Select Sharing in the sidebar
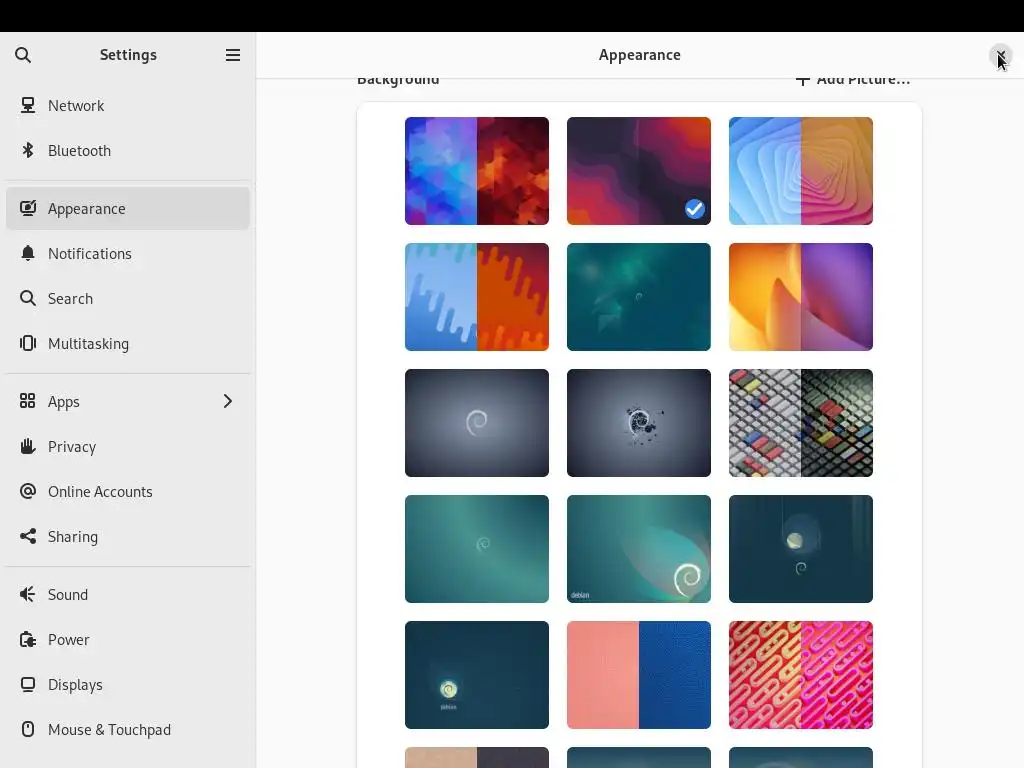 (128, 536)
